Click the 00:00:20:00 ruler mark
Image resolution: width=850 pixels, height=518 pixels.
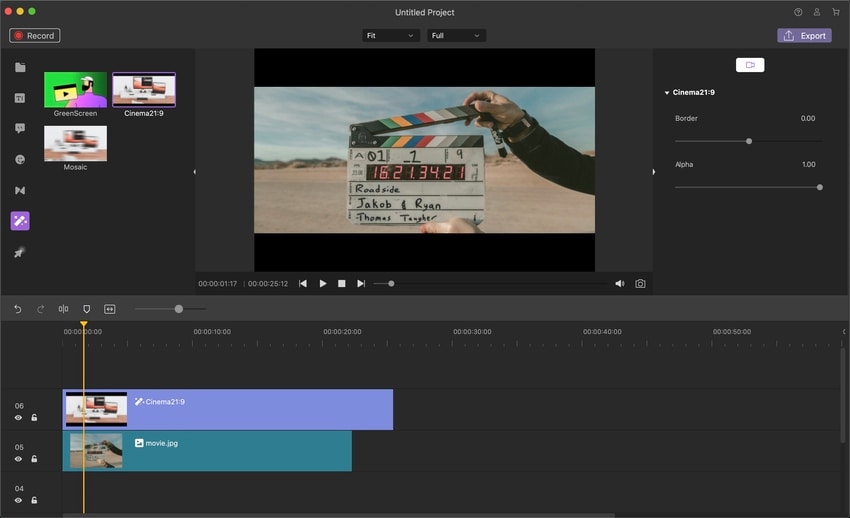(x=342, y=332)
